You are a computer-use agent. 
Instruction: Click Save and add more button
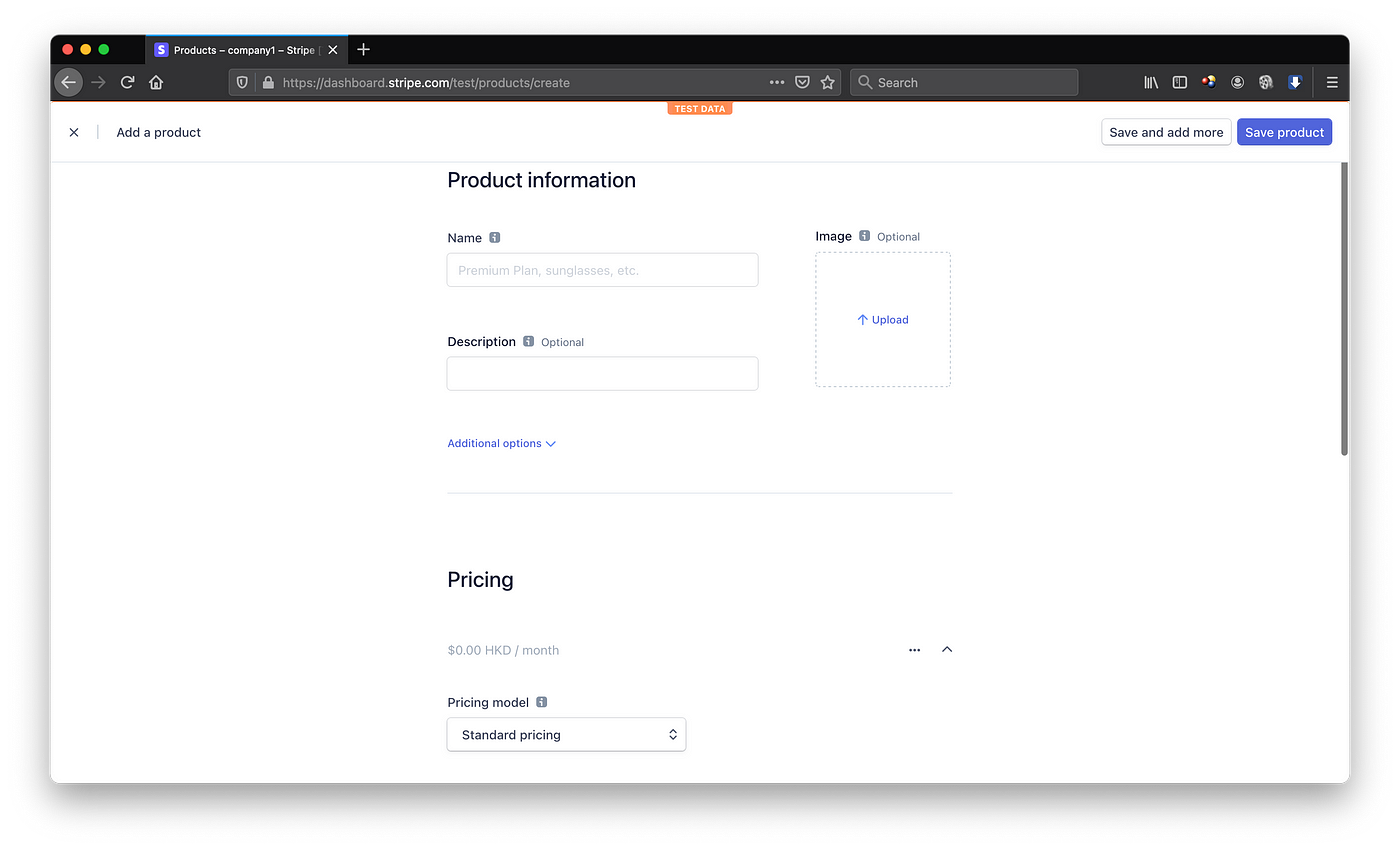click(x=1166, y=132)
